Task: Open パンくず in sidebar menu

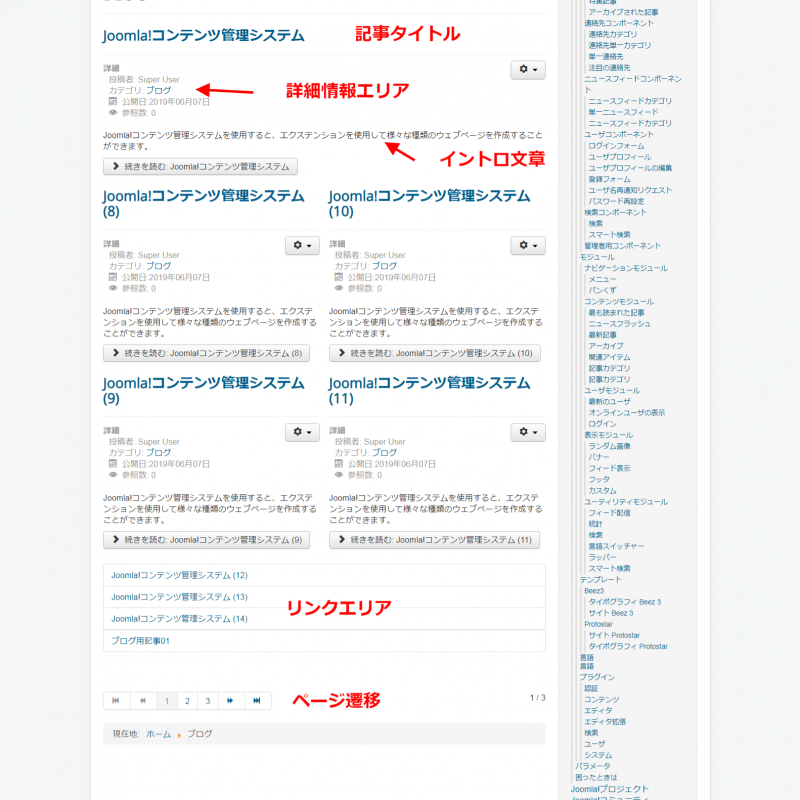Action: [x=603, y=290]
